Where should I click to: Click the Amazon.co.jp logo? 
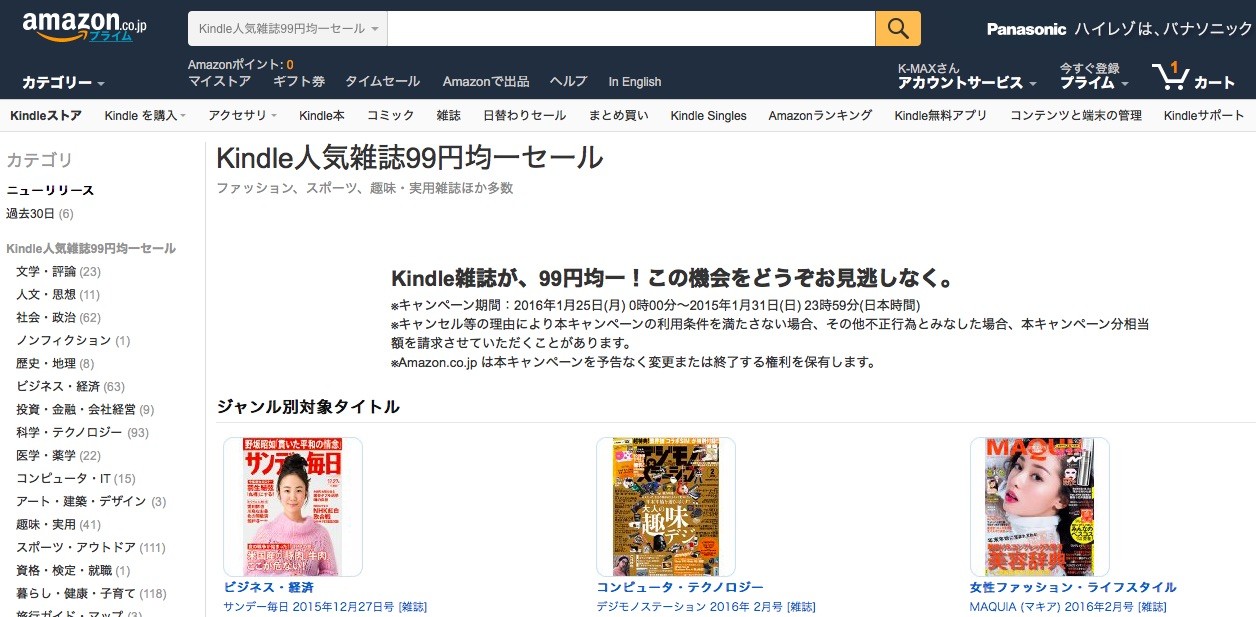click(85, 28)
